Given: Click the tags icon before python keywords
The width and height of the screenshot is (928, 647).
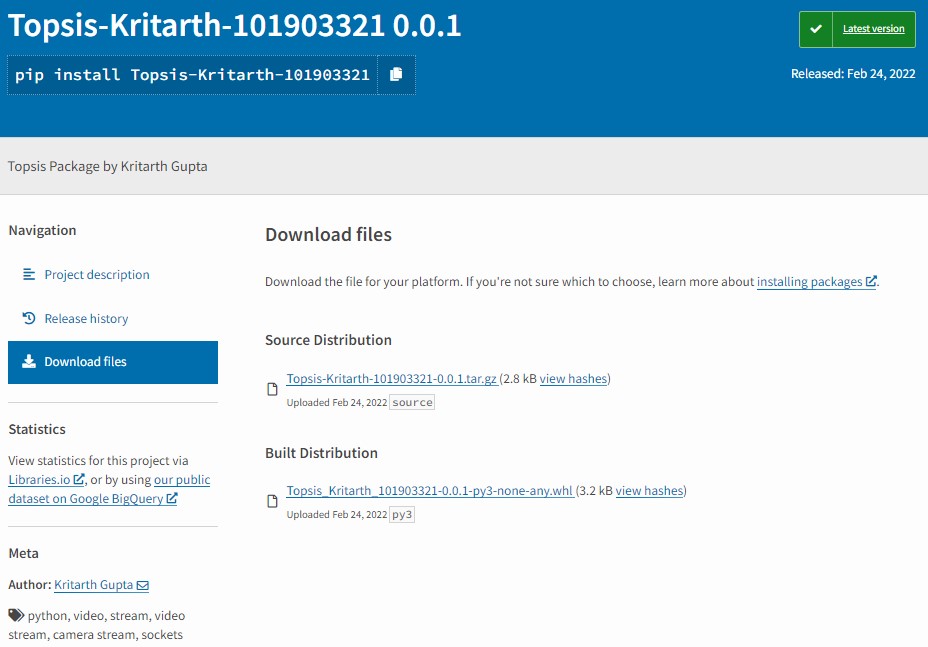Looking at the screenshot, I should point(16,614).
